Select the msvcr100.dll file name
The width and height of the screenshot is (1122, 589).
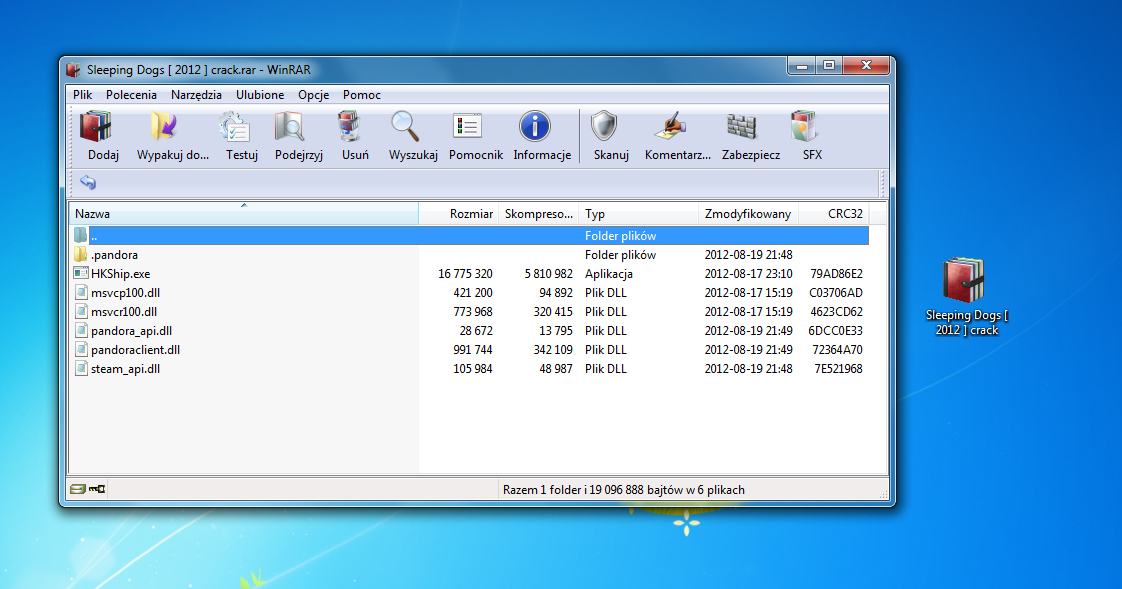(124, 311)
